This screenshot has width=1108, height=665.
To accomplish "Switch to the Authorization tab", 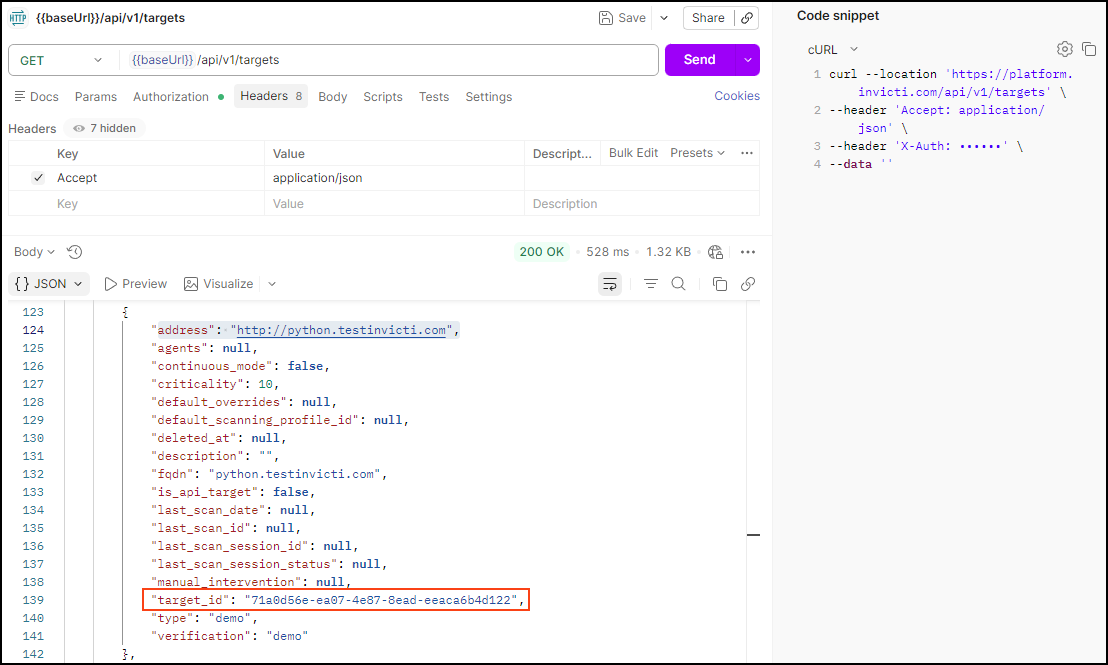I will point(171,97).
